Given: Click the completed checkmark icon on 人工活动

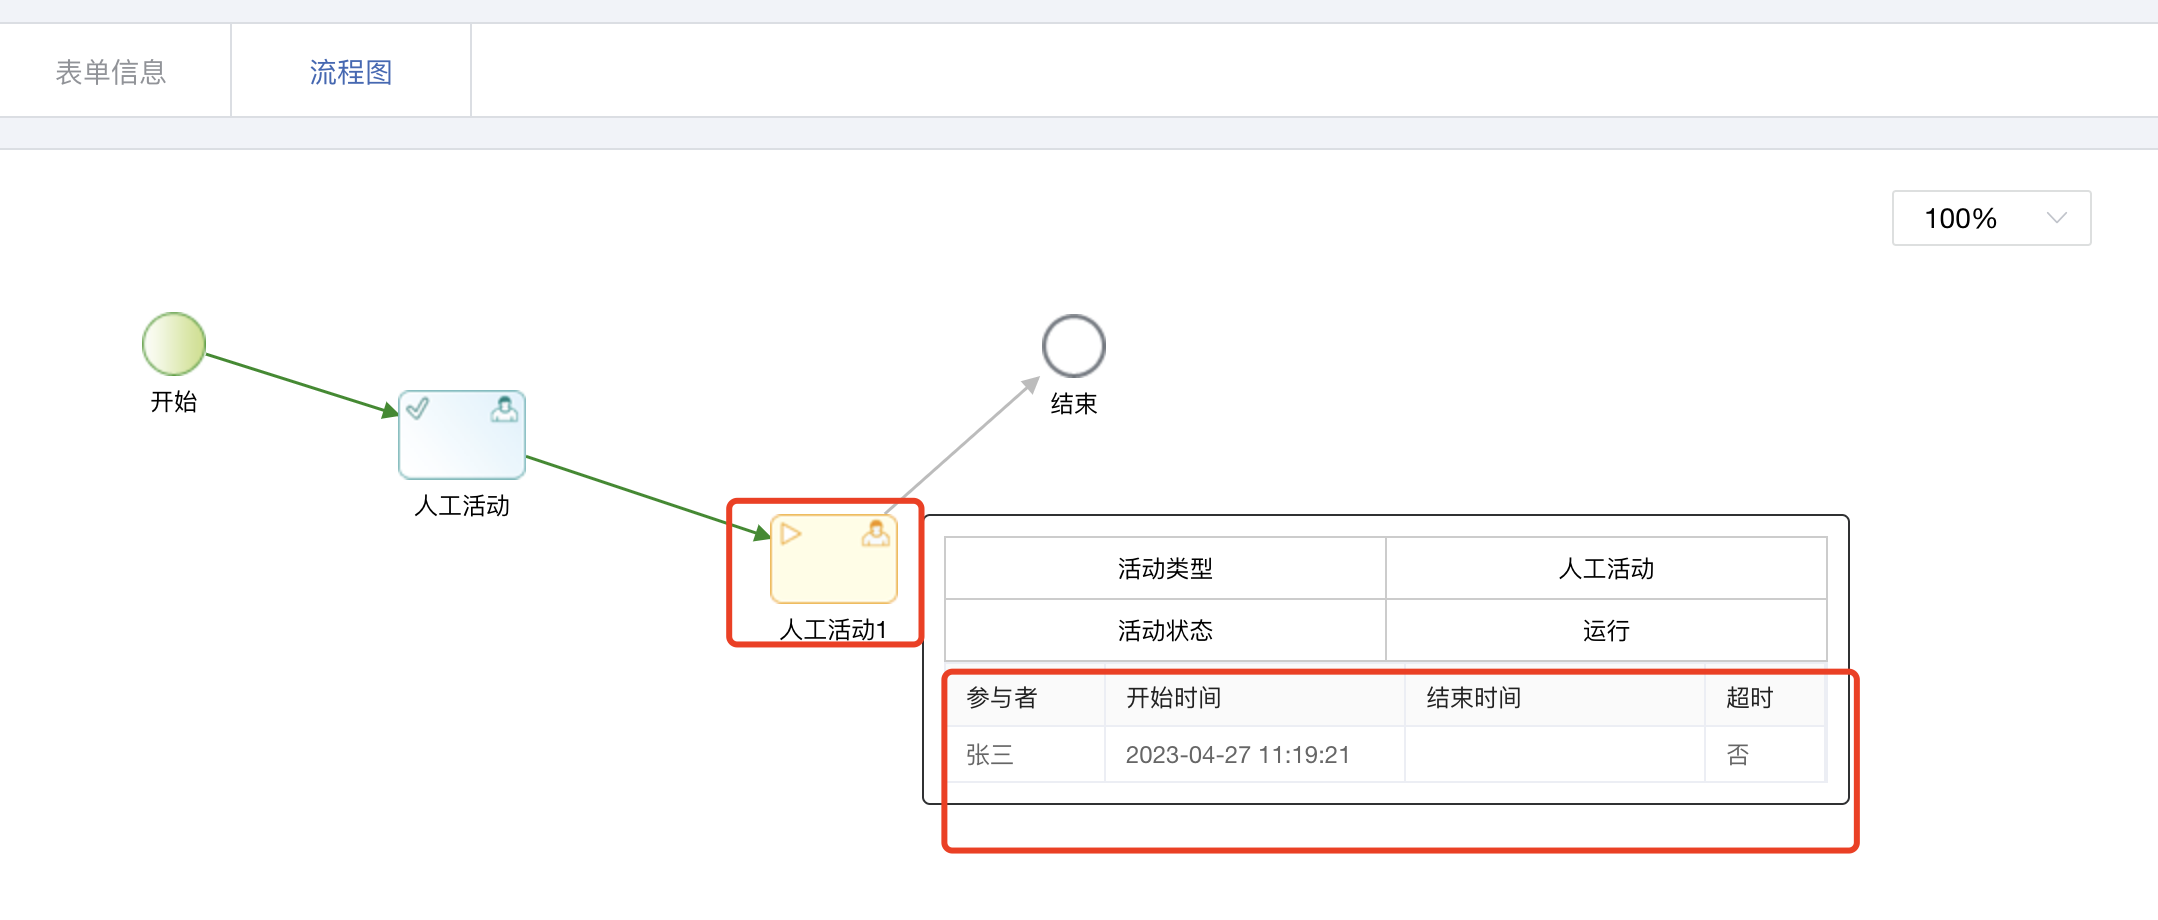Looking at the screenshot, I should 418,408.
